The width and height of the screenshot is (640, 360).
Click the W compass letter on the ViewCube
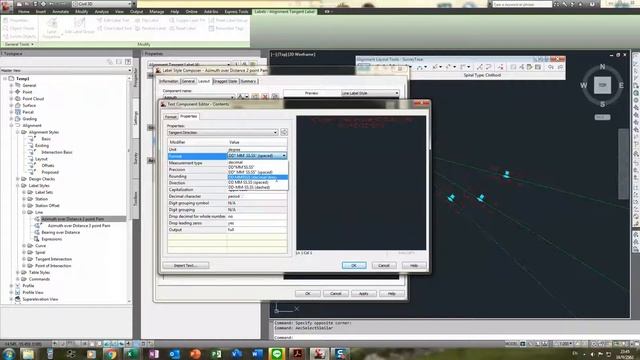(x=584, y=85)
